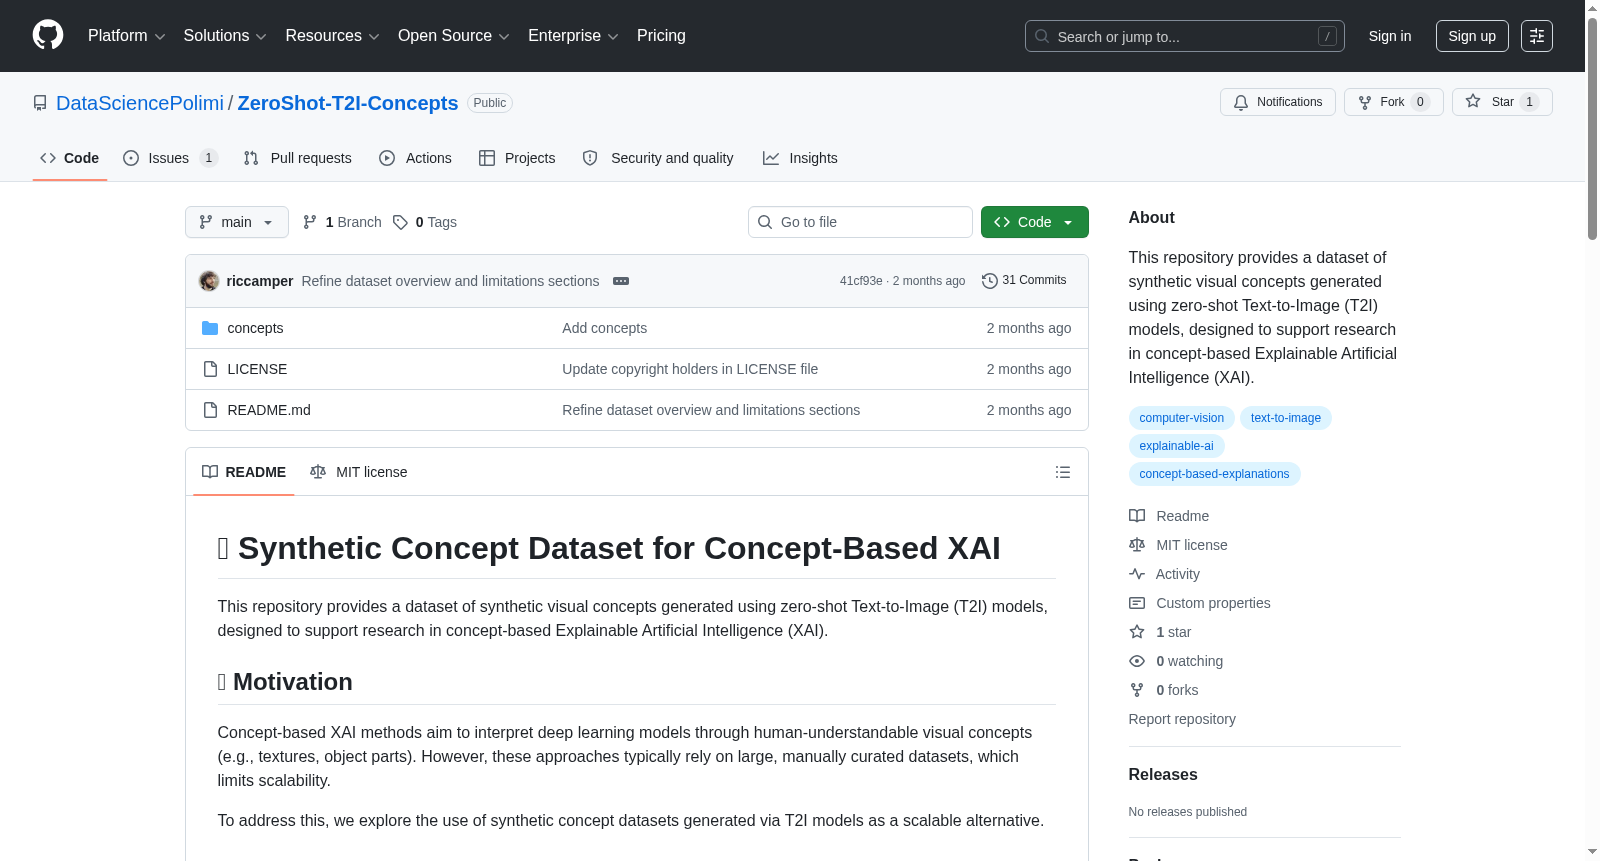Click the Go to file search field
This screenshot has height=861, width=1600.
(x=860, y=222)
